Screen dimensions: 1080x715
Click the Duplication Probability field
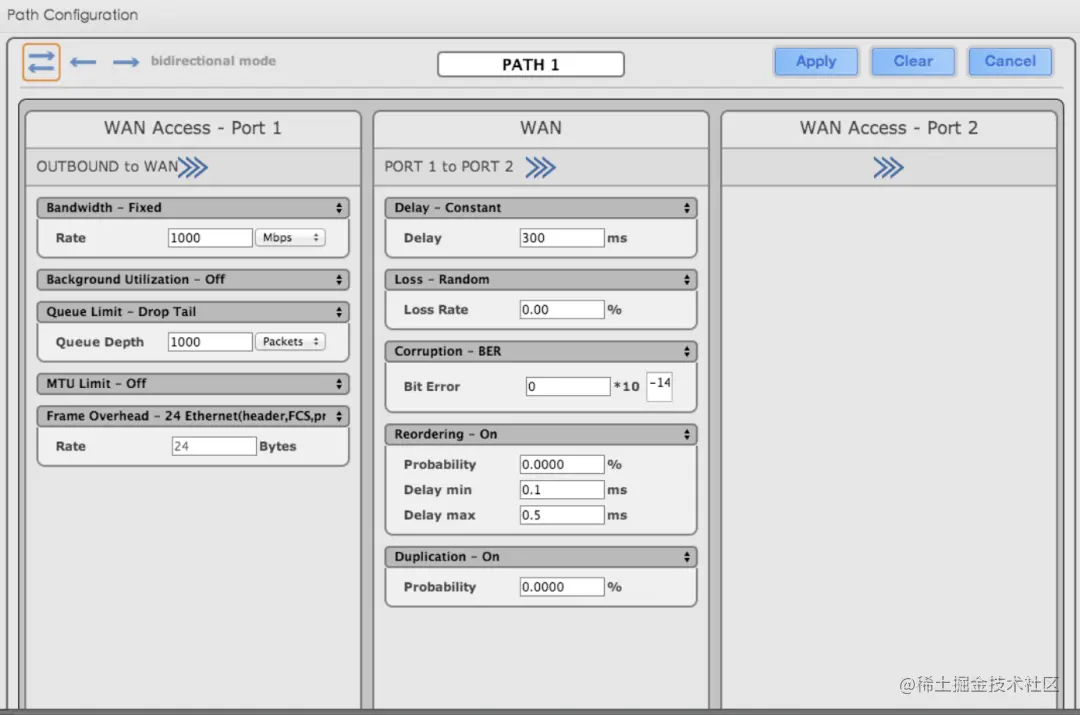[x=562, y=587]
